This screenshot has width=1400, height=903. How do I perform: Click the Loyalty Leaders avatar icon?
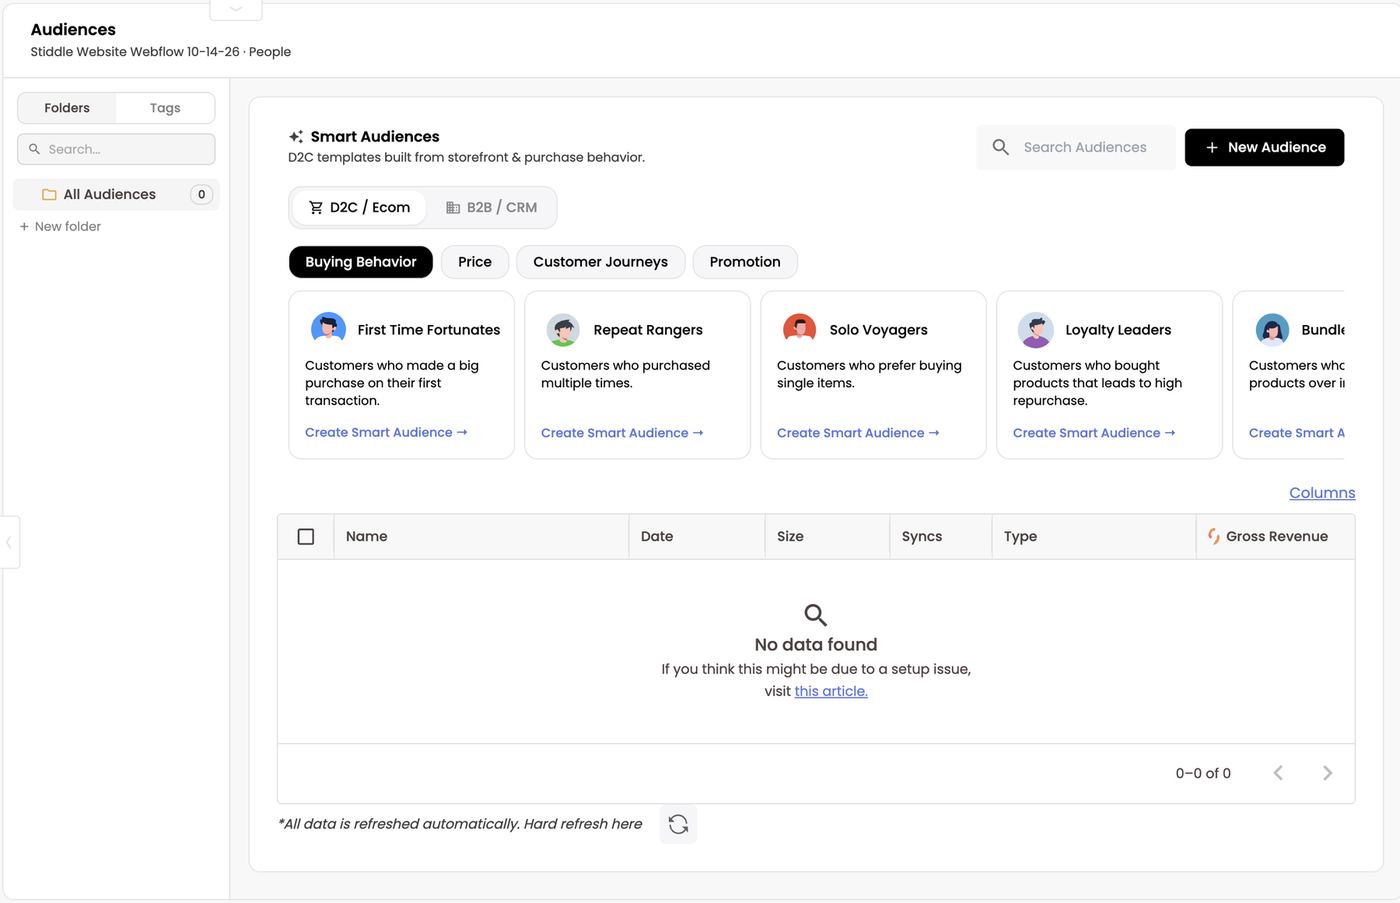pos(1036,329)
